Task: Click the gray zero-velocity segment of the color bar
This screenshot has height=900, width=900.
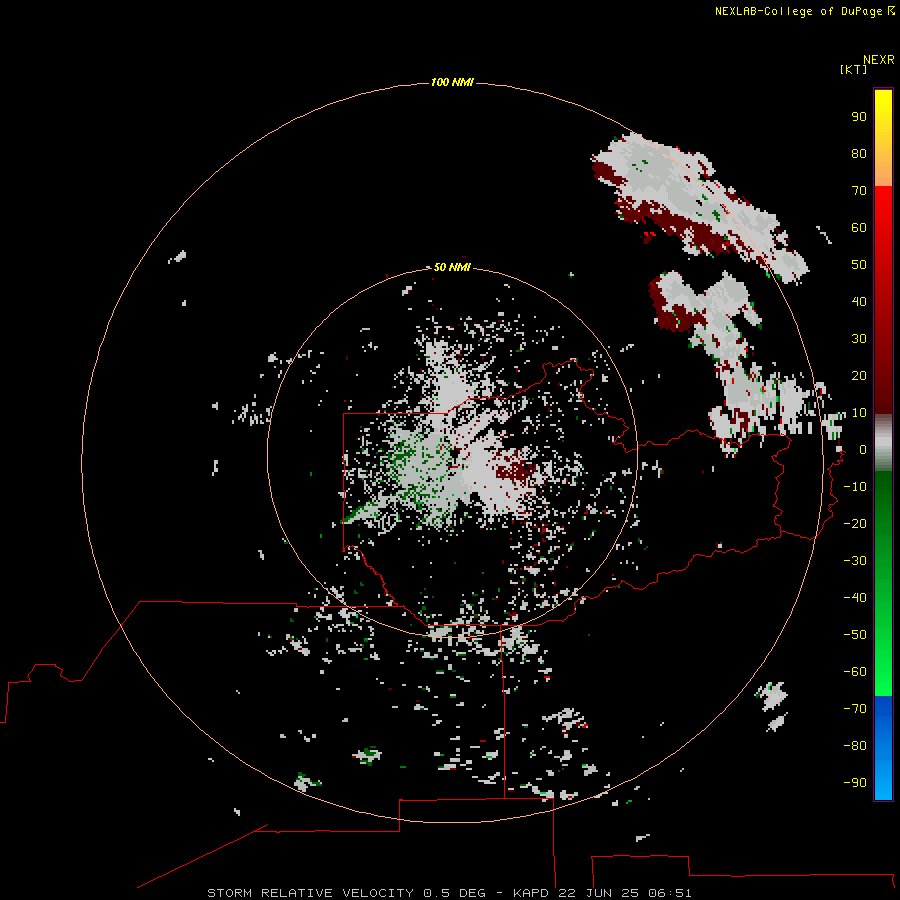Action: [x=883, y=443]
